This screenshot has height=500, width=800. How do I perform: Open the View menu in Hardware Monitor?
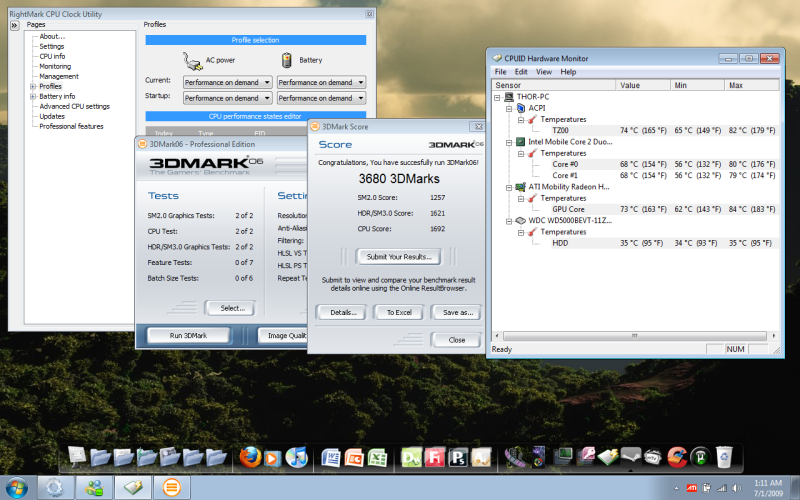click(544, 72)
